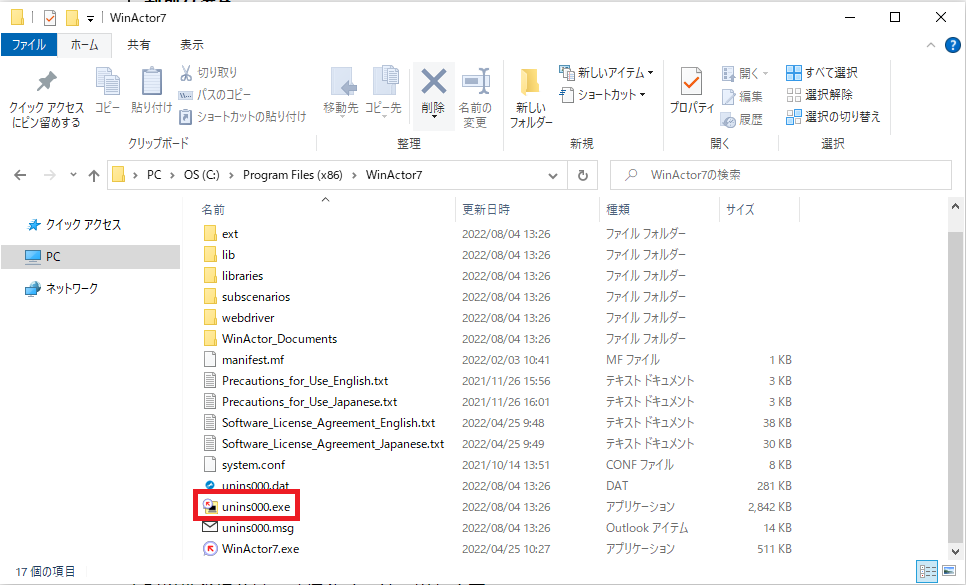Select the unins000.exe file
966x585 pixels.
pyautogui.click(x=256, y=507)
